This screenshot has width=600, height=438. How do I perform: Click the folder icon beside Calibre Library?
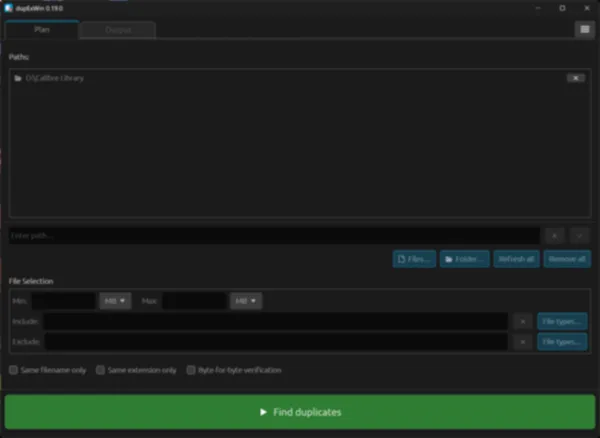18,78
